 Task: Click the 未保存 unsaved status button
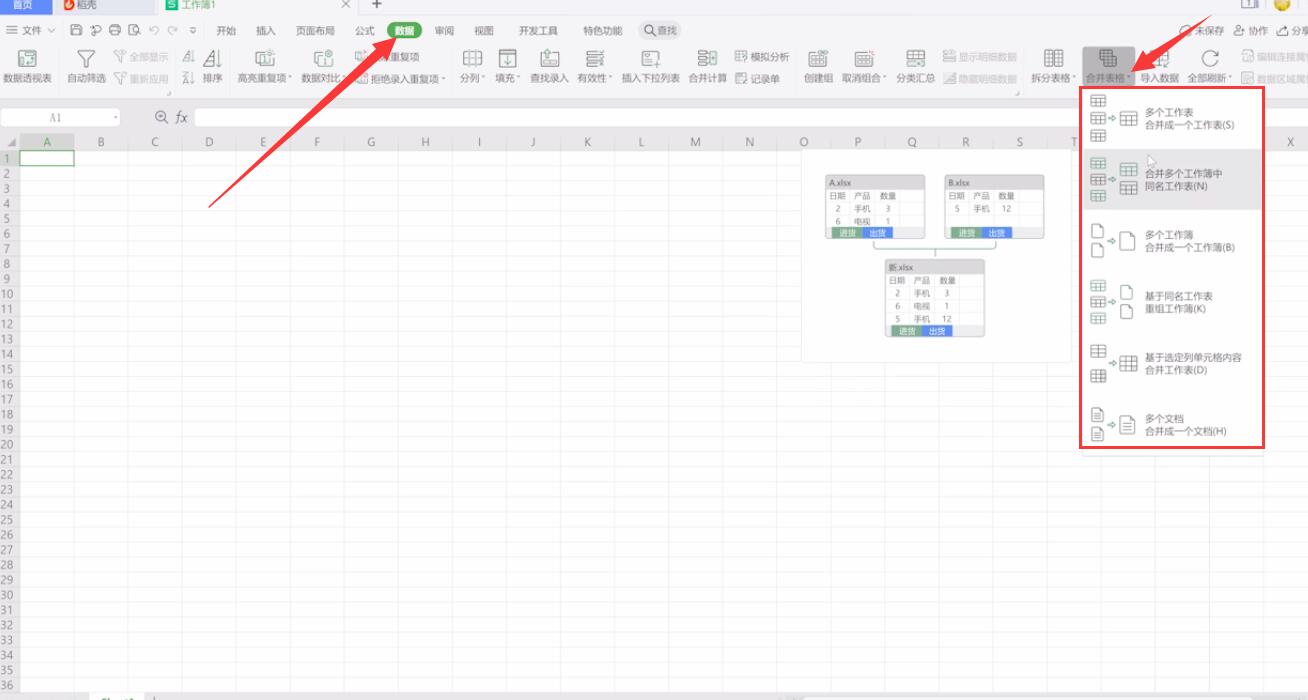click(1201, 31)
